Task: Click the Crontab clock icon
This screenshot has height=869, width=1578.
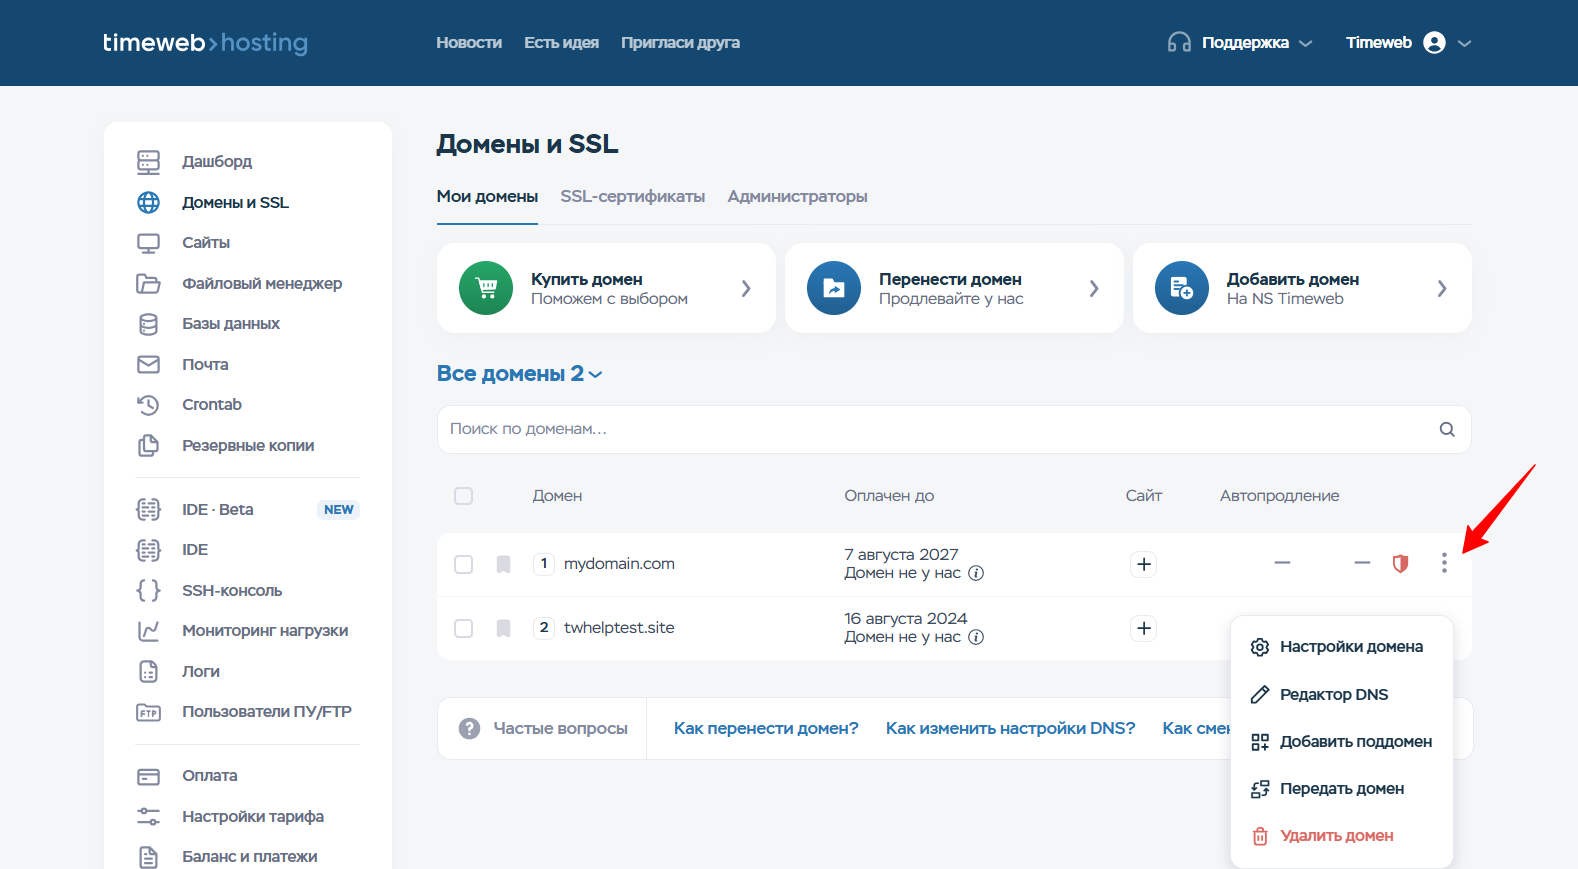Action: click(x=148, y=405)
